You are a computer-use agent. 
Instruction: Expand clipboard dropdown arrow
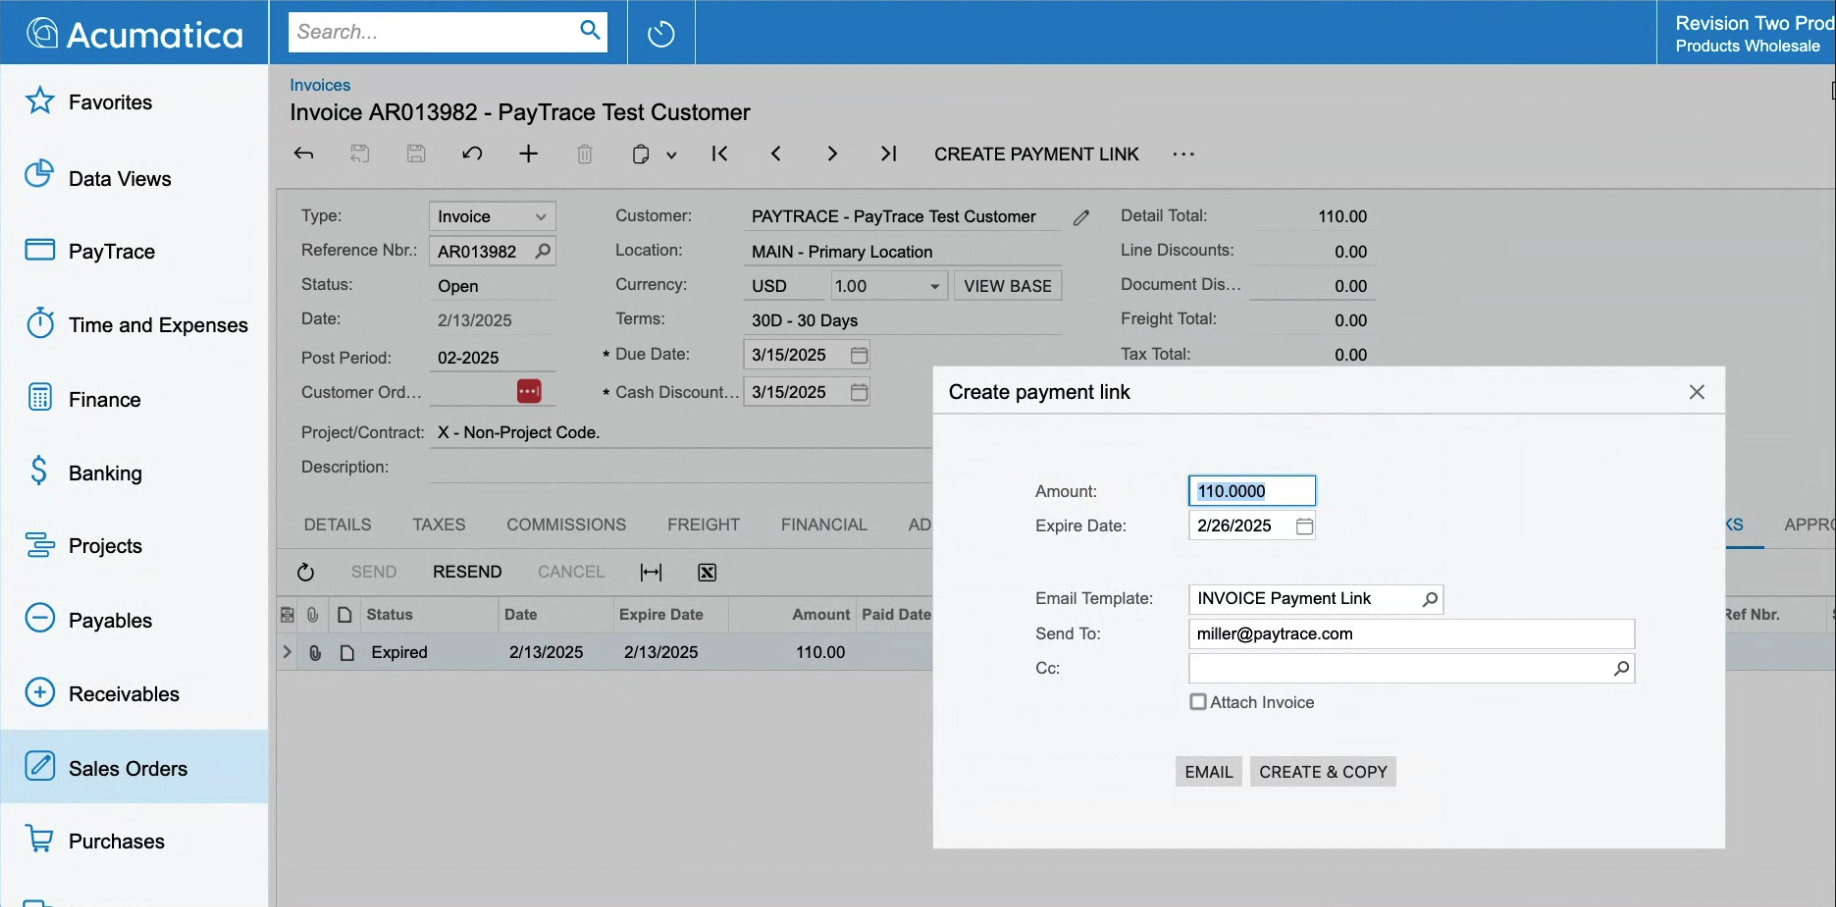coord(672,155)
